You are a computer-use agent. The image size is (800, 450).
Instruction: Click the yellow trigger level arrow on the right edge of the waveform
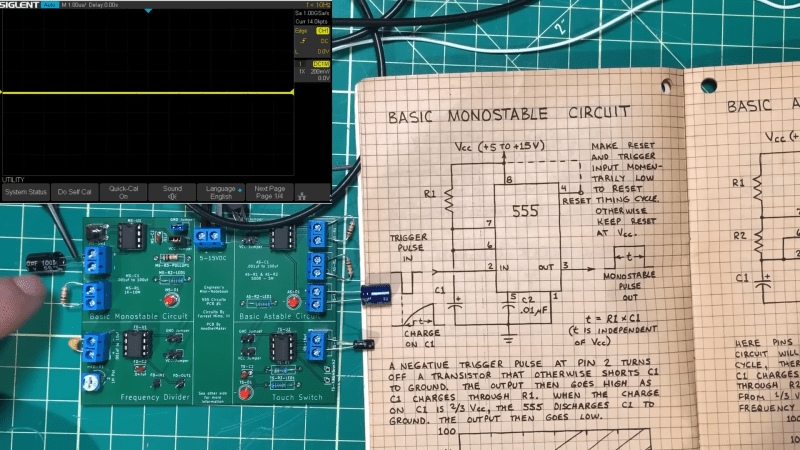292,92
